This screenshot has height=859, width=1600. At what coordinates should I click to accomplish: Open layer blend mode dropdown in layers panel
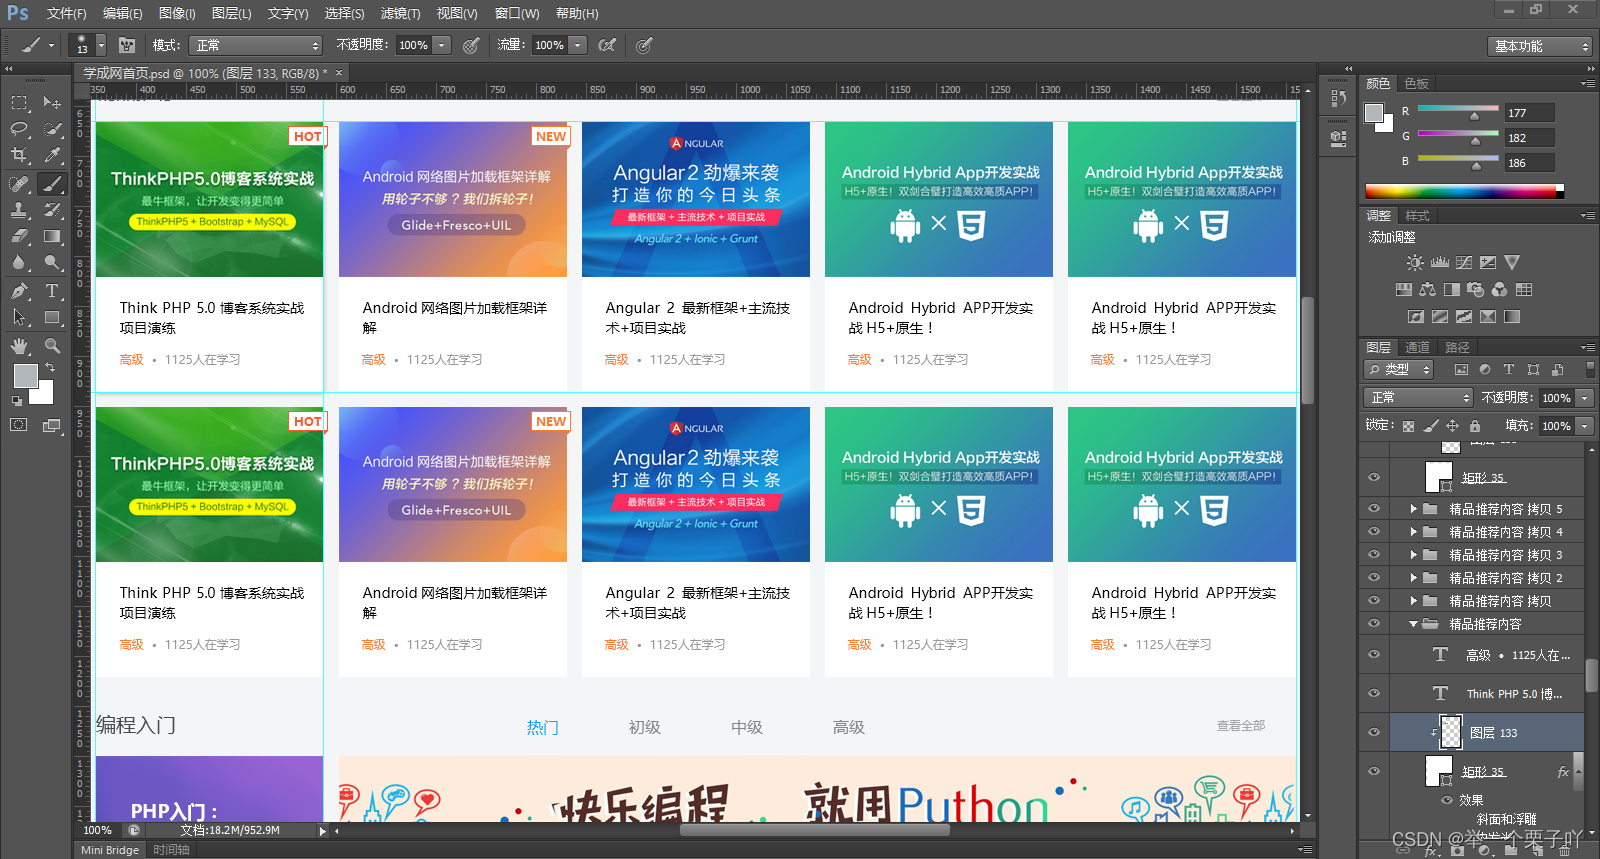(x=1419, y=397)
